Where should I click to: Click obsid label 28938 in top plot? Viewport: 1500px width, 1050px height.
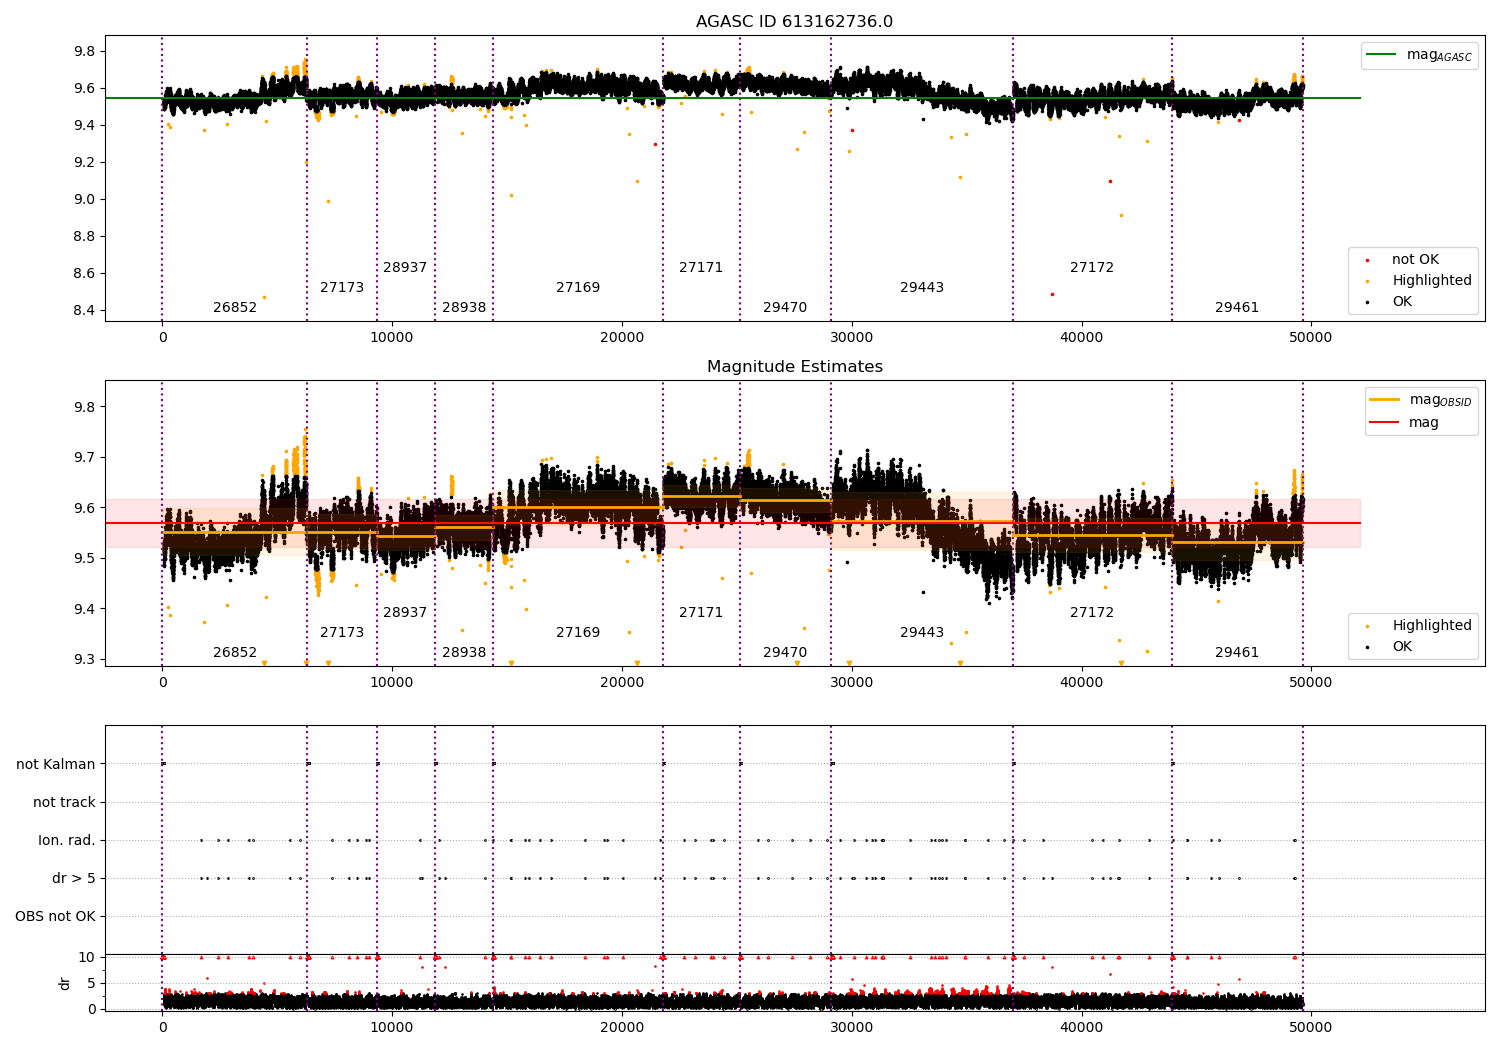464,308
